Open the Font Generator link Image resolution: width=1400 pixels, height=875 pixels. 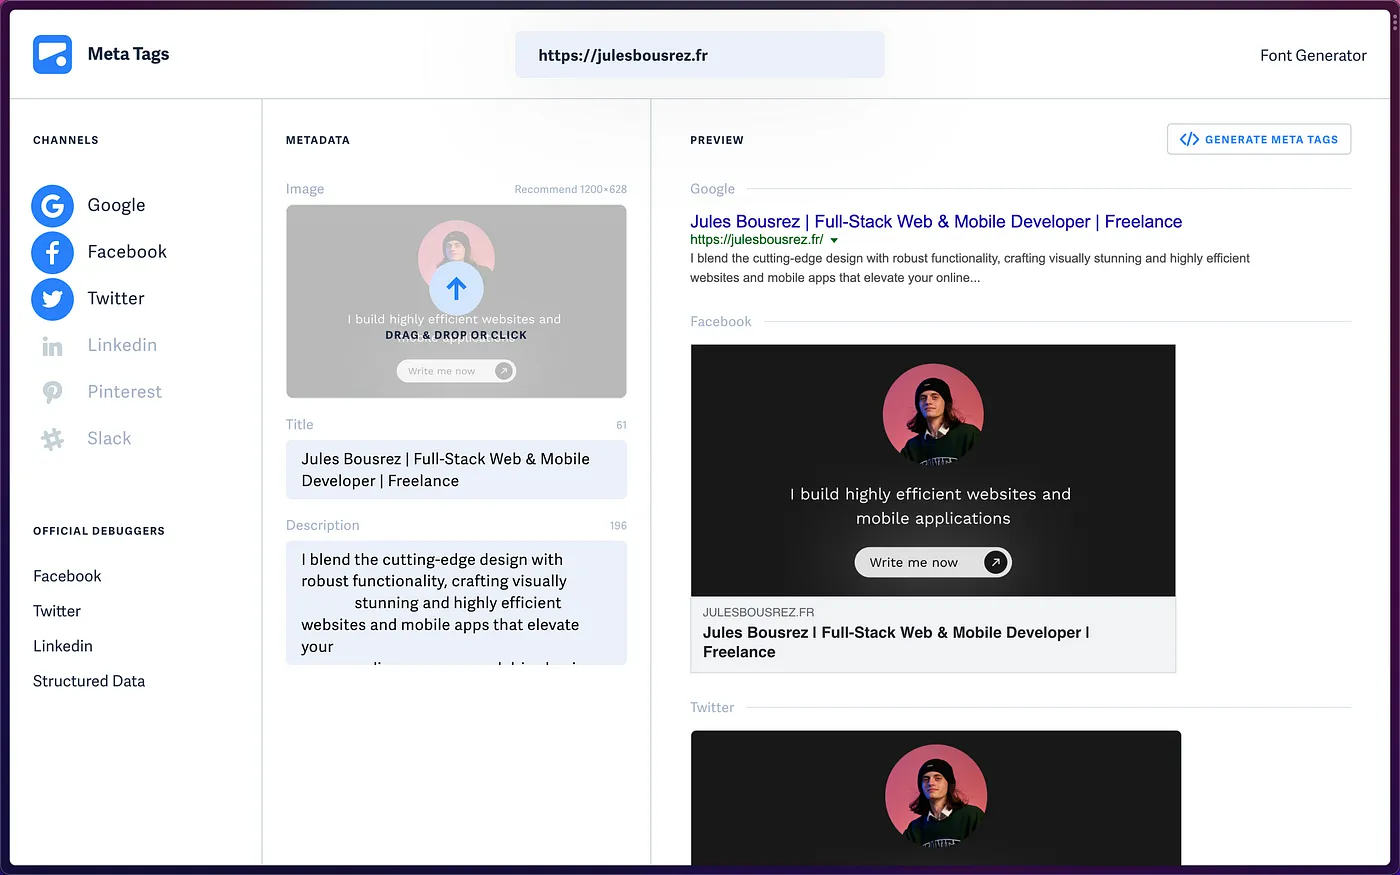pyautogui.click(x=1313, y=56)
